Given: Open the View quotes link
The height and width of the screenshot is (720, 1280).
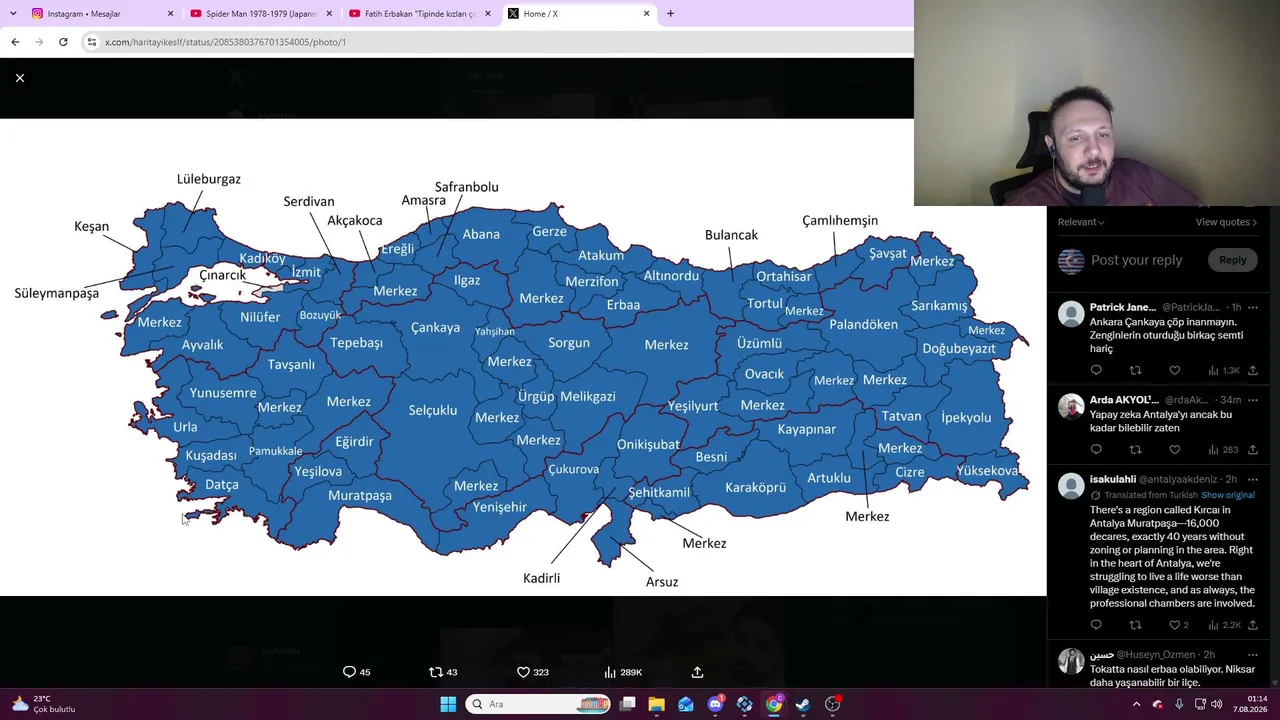Looking at the screenshot, I should click(1226, 222).
